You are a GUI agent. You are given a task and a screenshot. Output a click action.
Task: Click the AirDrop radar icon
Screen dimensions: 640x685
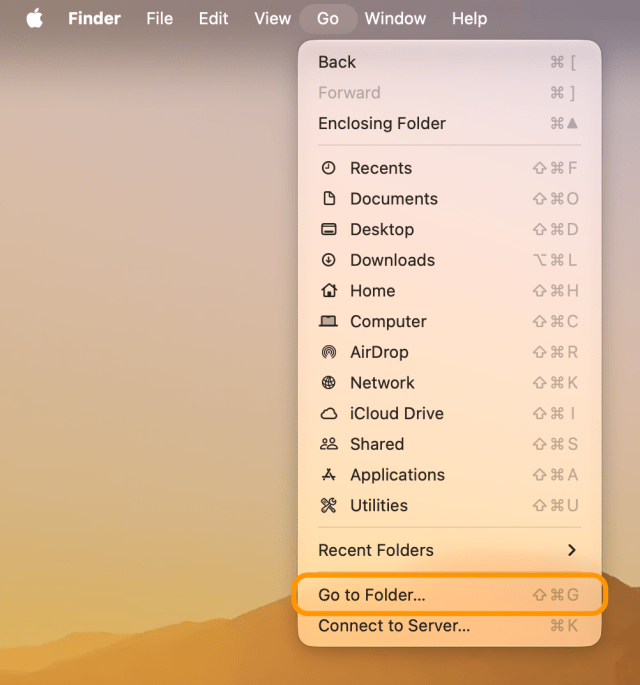(x=329, y=352)
